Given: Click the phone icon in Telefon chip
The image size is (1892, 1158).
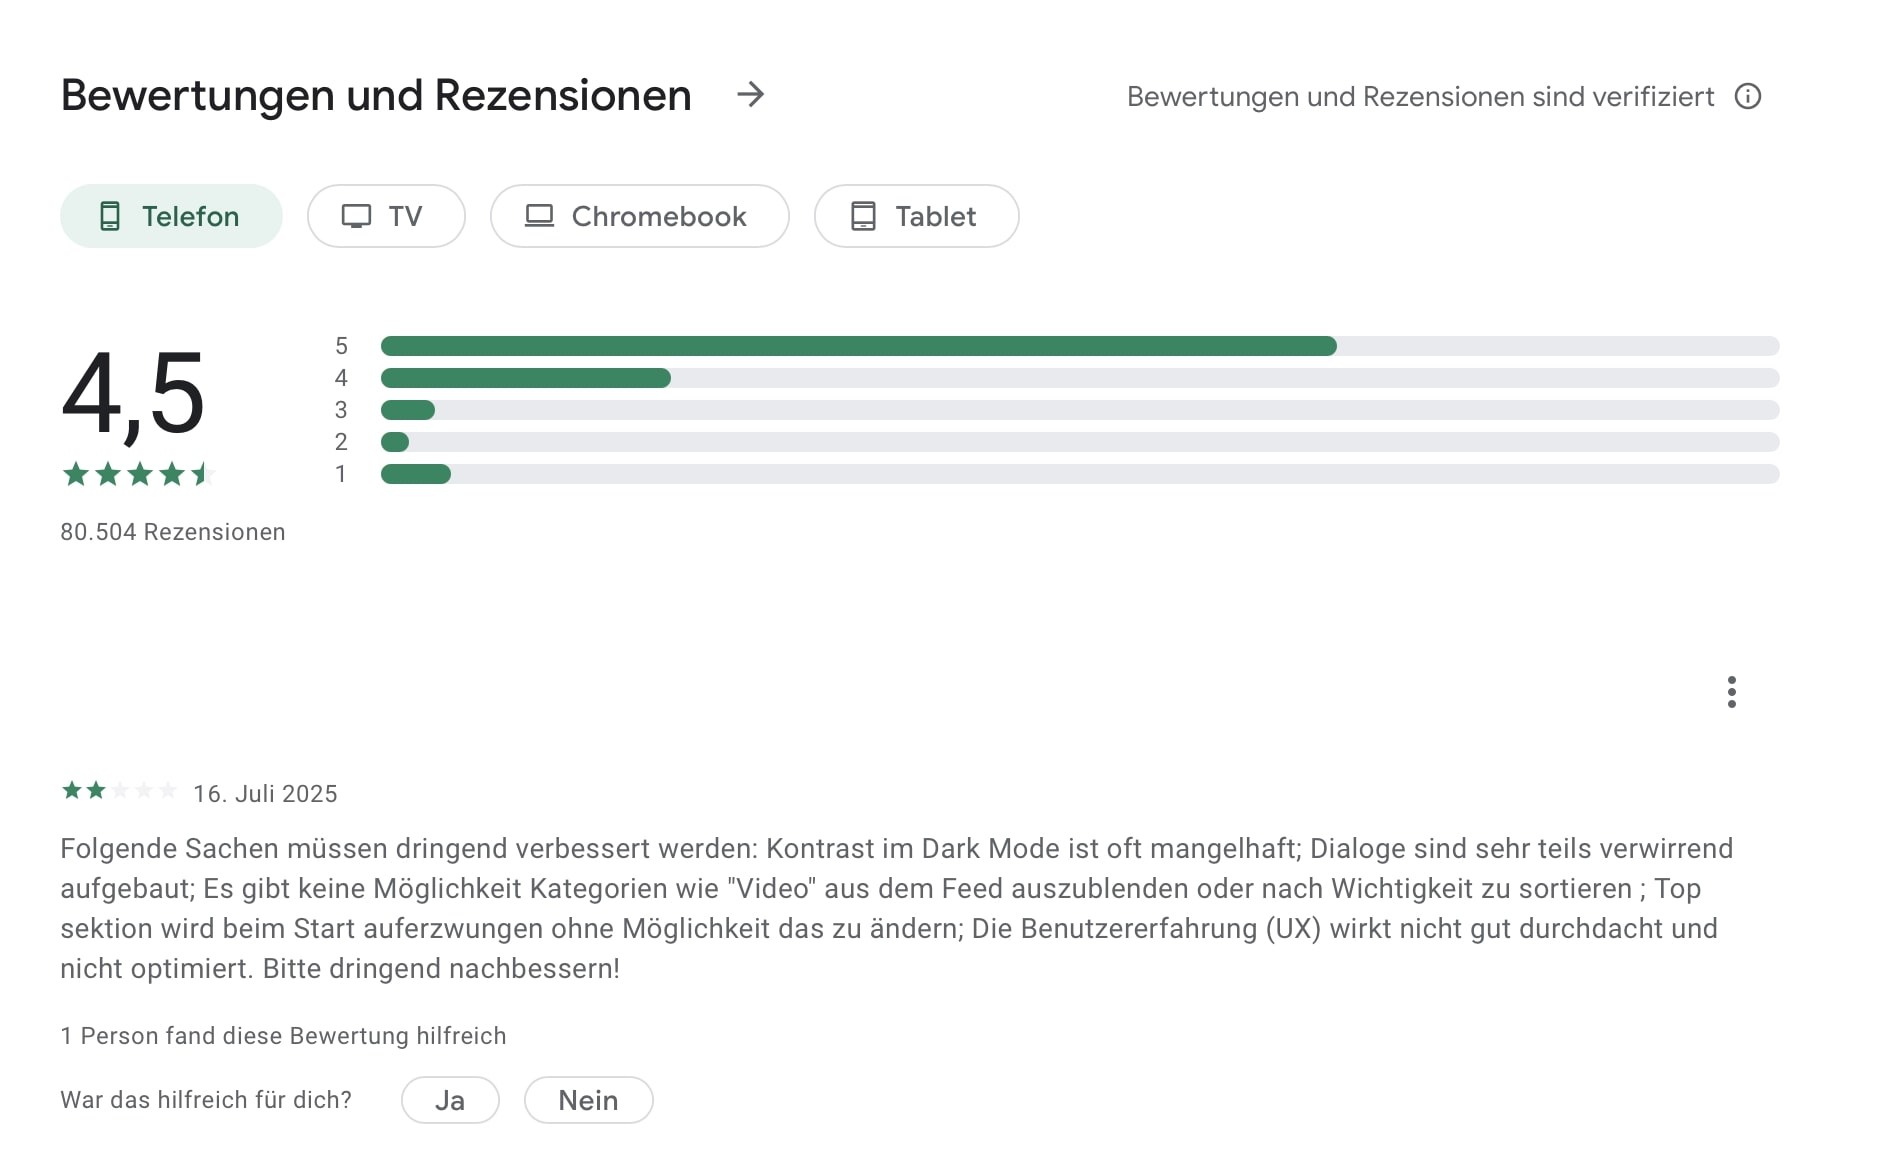Looking at the screenshot, I should (110, 216).
